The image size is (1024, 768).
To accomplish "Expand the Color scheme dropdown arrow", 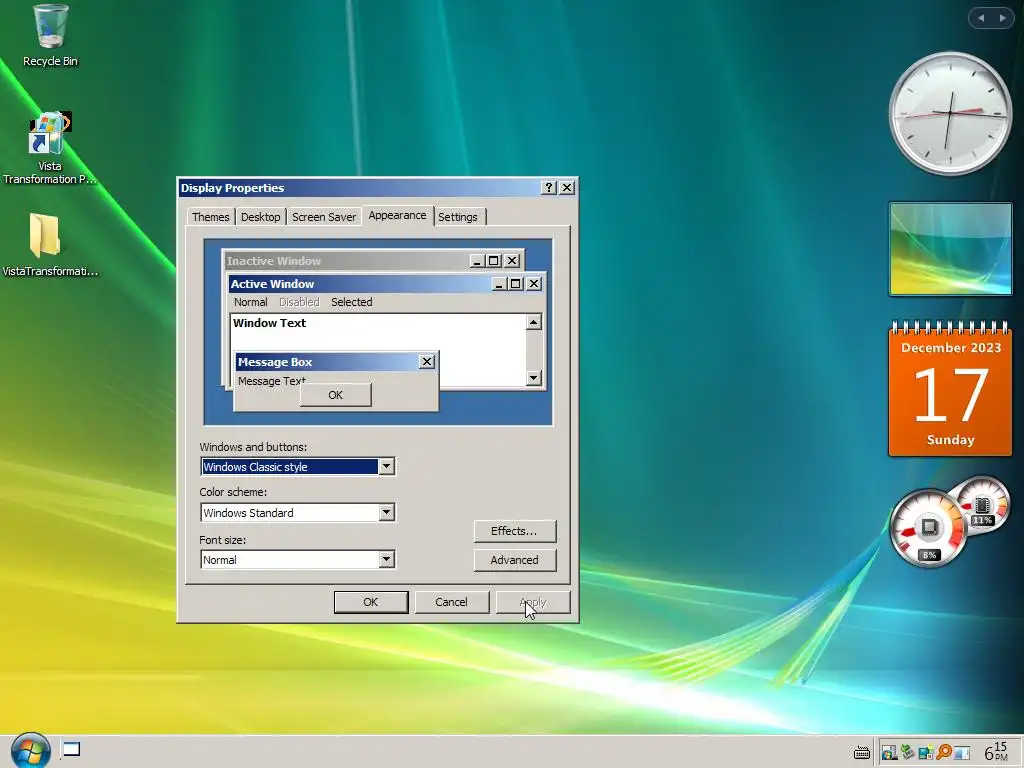I will click(387, 513).
